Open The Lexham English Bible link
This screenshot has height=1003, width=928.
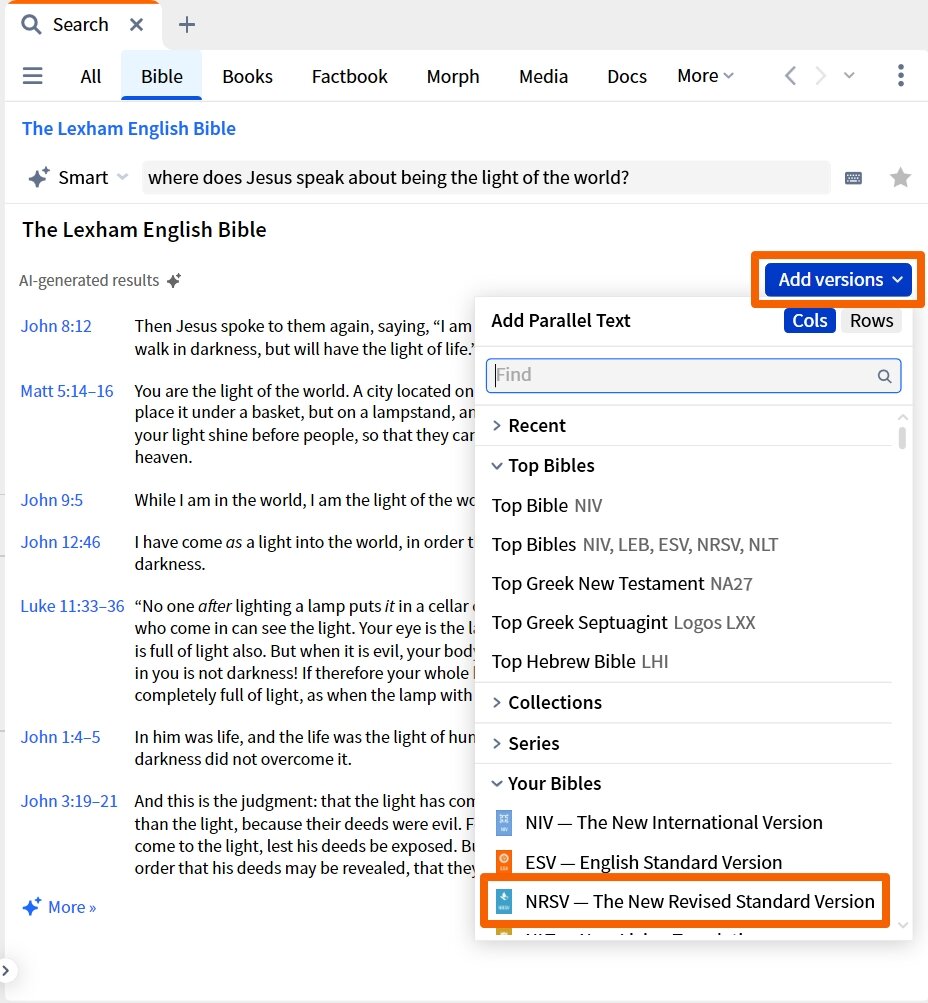129,129
